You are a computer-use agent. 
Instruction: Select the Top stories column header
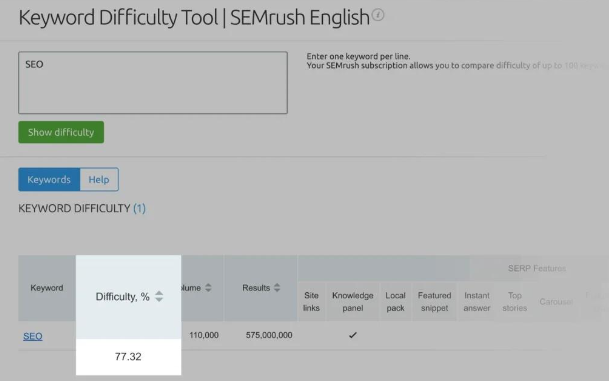(x=515, y=302)
